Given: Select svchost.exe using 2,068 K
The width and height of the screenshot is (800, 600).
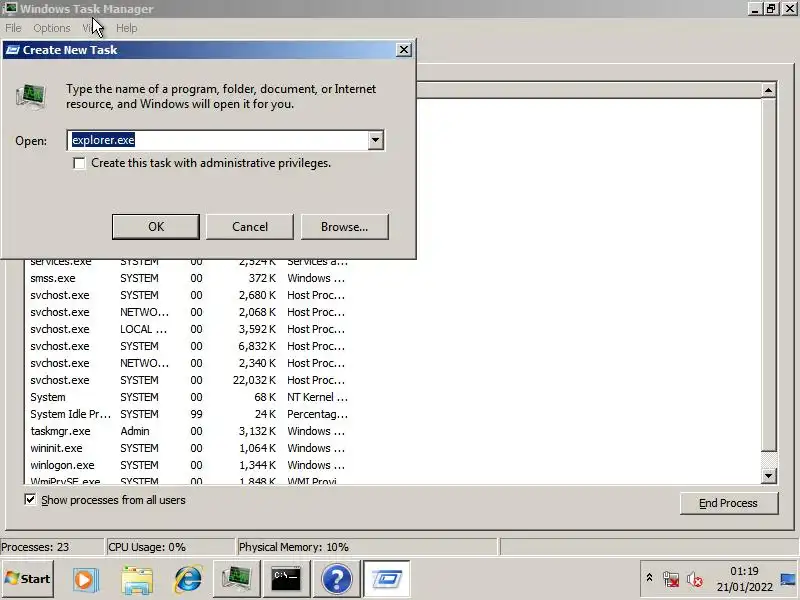Looking at the screenshot, I should point(189,312).
